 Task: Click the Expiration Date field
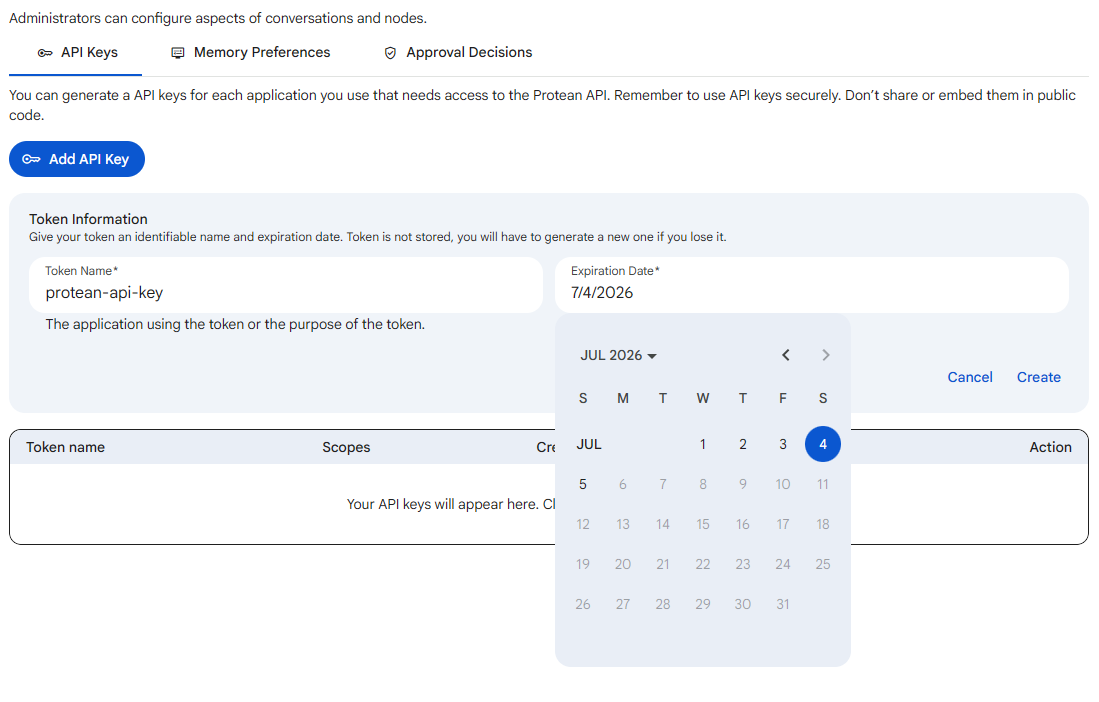[x=812, y=285]
